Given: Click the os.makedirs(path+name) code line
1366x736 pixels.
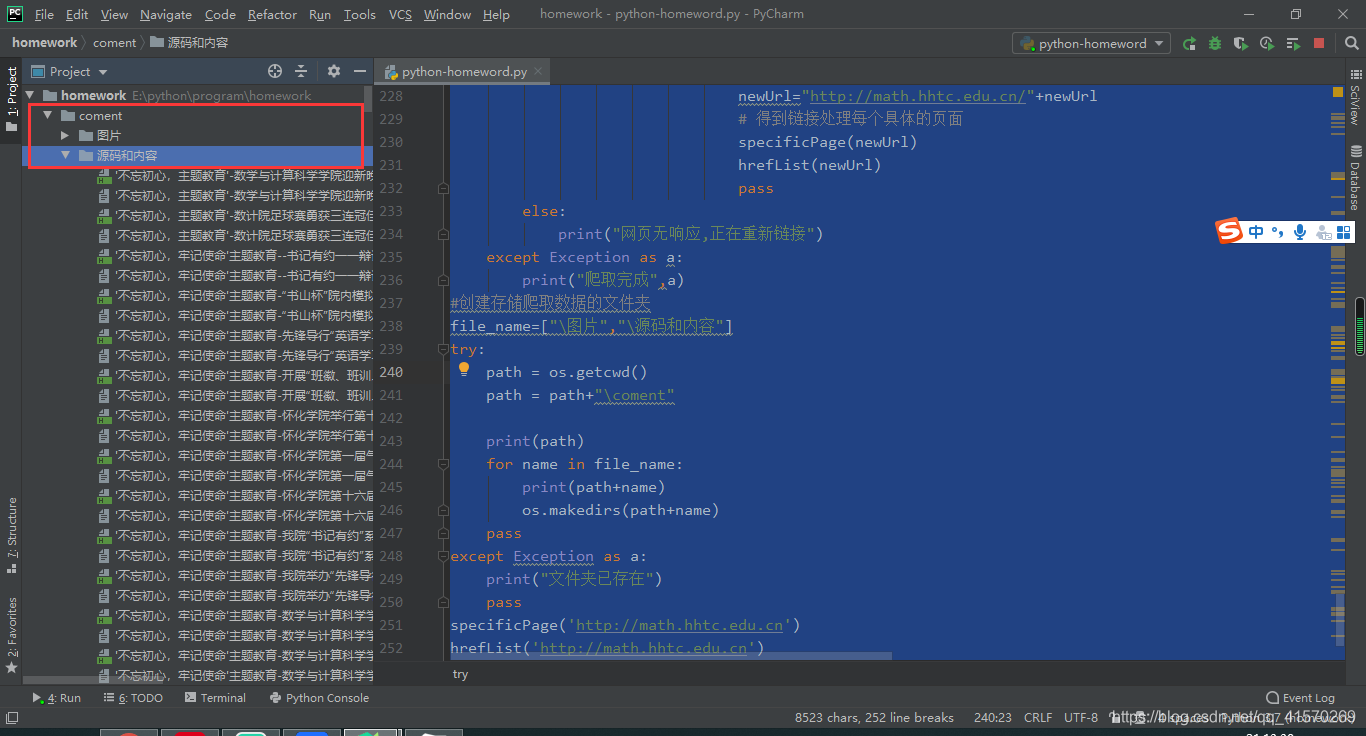Looking at the screenshot, I should 620,510.
